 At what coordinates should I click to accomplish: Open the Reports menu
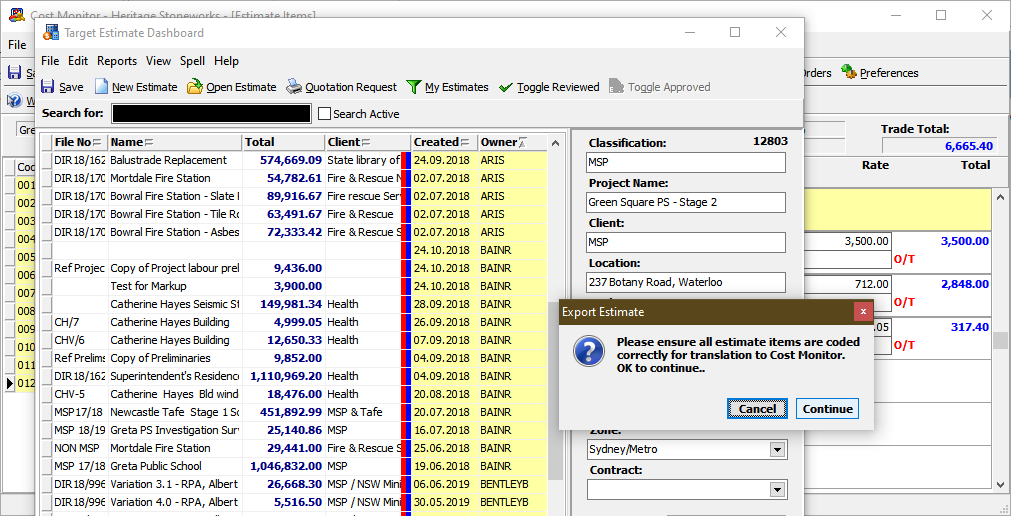[x=117, y=61]
